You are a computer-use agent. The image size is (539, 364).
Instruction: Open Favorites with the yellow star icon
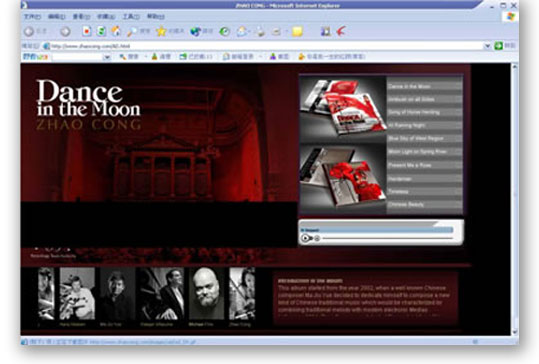point(161,32)
